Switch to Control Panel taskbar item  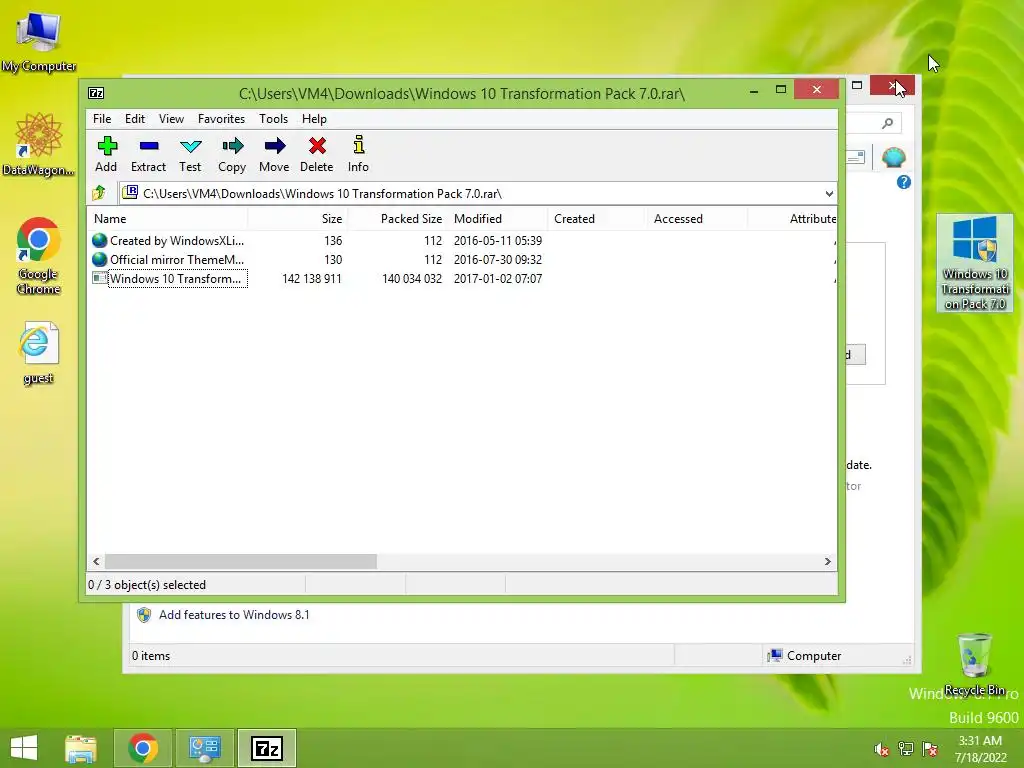tap(205, 748)
